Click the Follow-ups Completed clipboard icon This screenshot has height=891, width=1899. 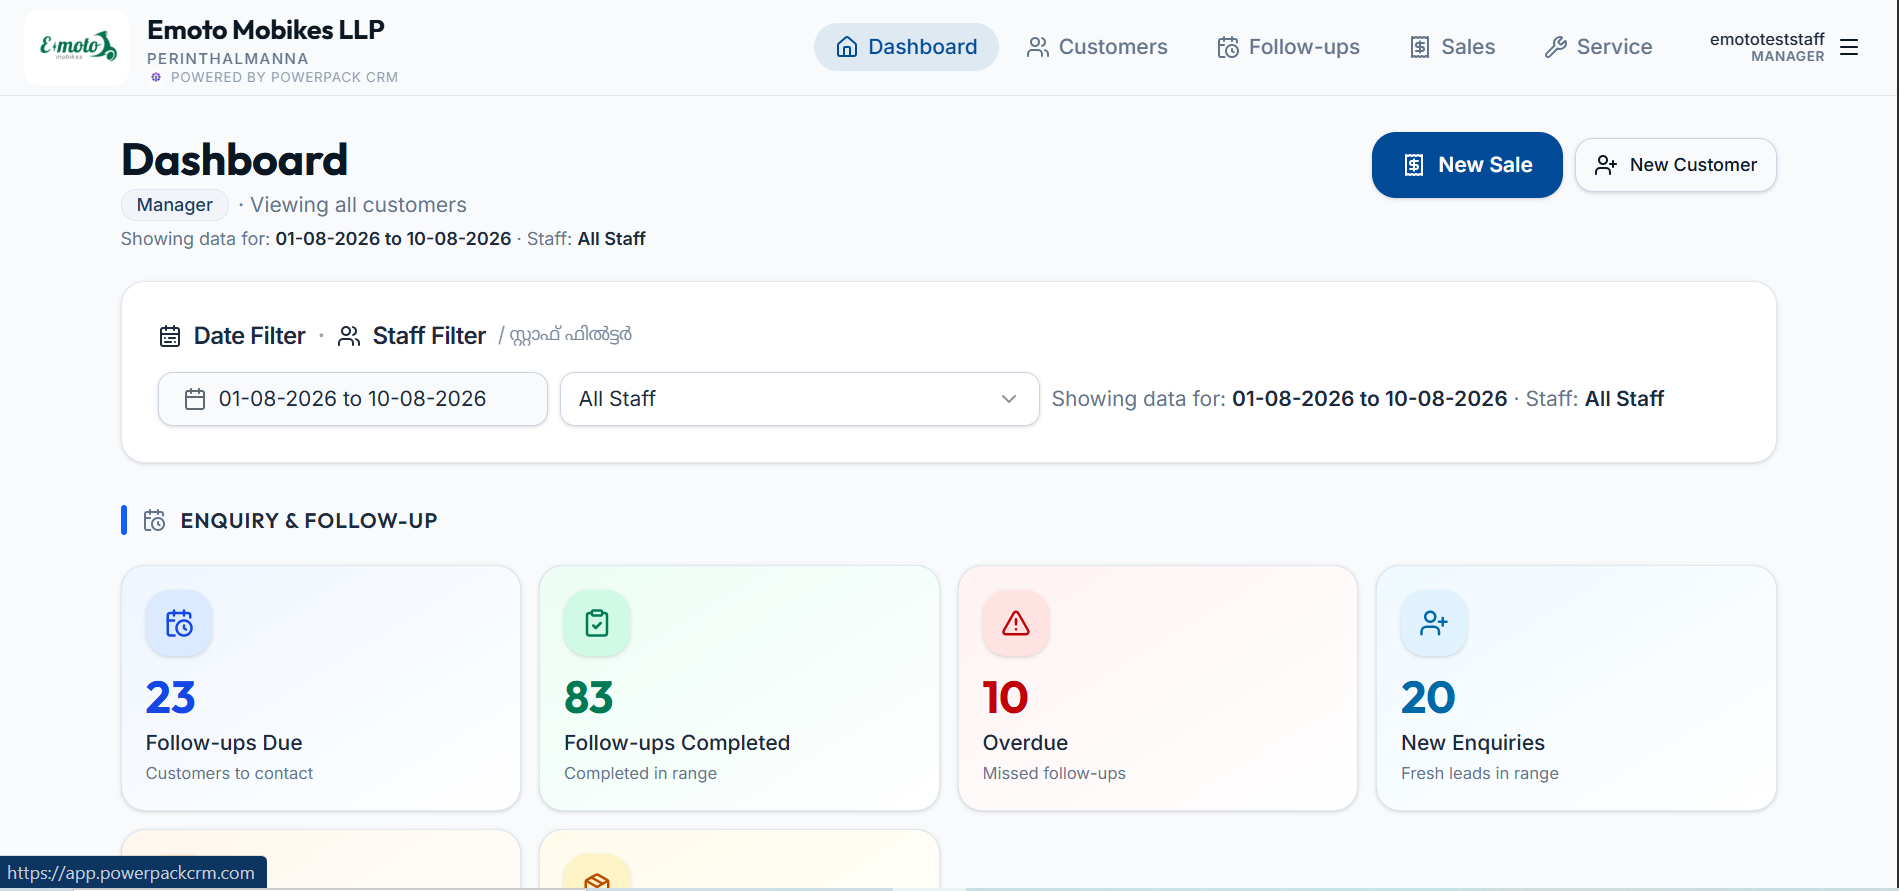click(597, 623)
